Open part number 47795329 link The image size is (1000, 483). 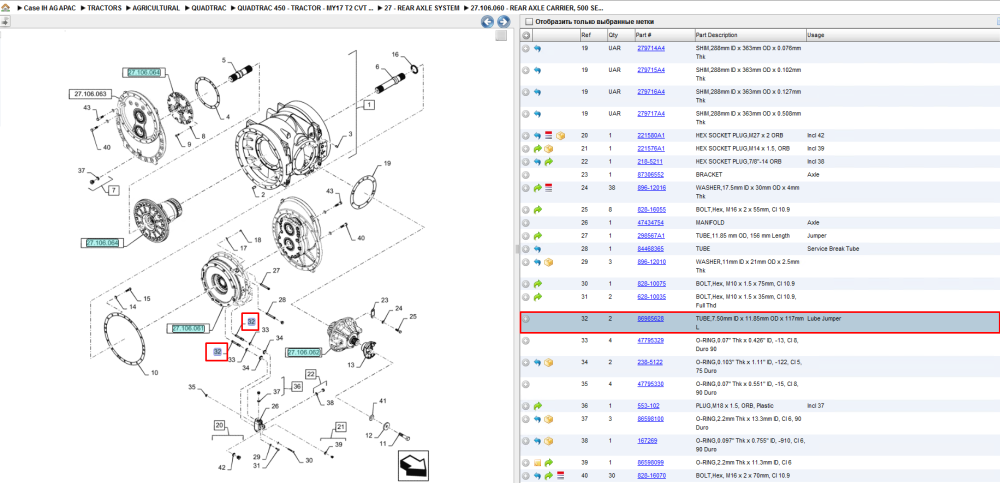point(651,341)
